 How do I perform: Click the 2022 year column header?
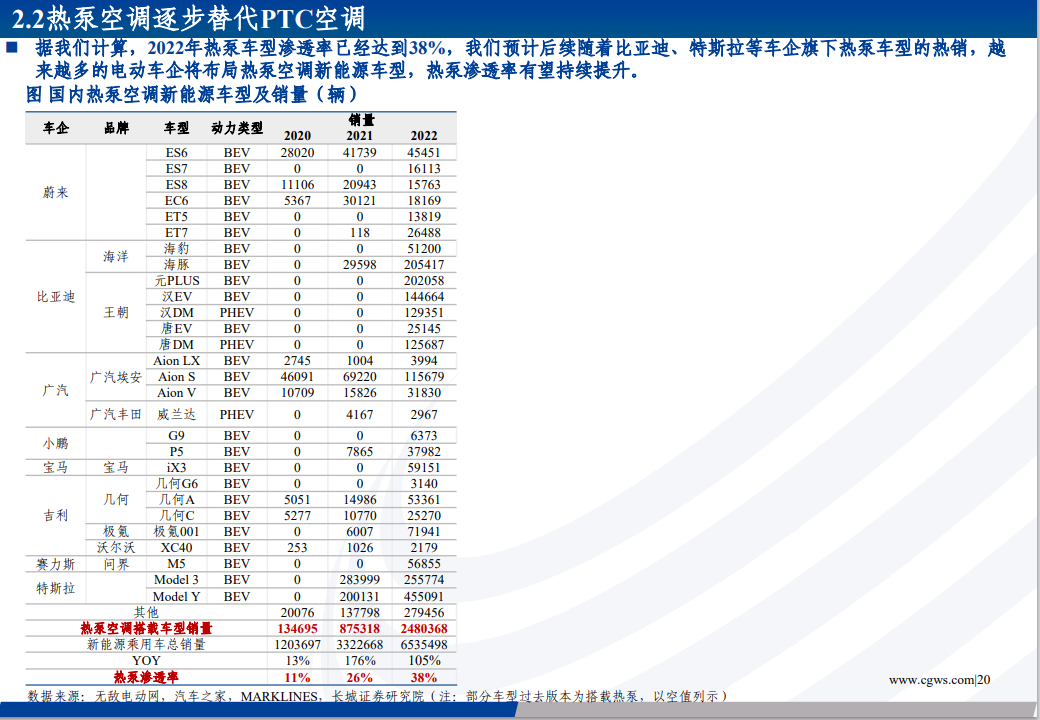[424, 136]
